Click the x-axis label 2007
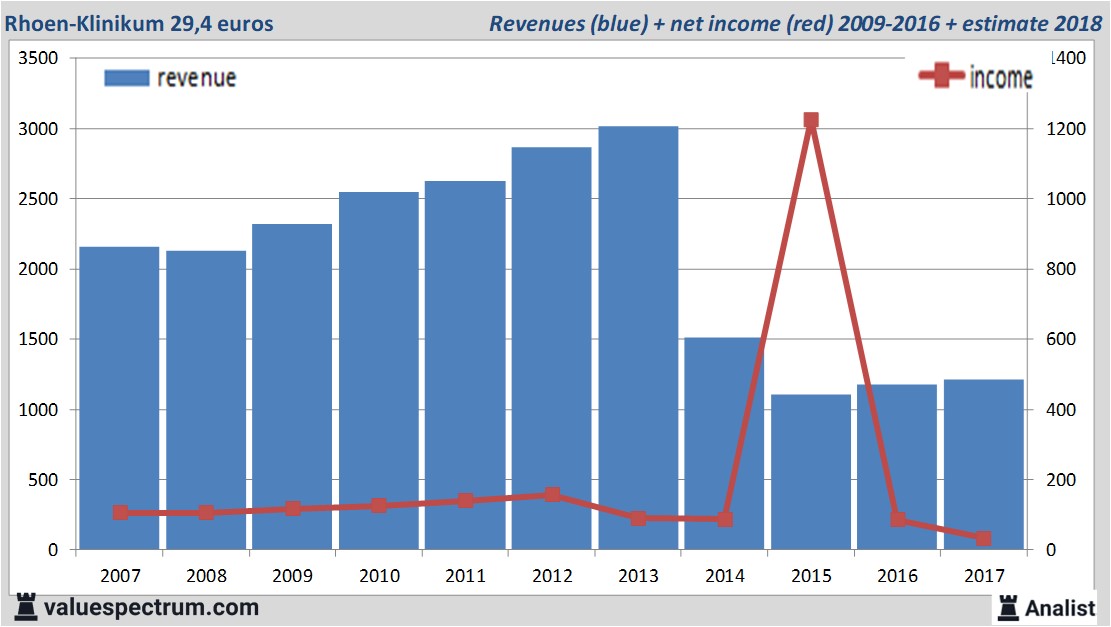1111x627 pixels. point(120,575)
